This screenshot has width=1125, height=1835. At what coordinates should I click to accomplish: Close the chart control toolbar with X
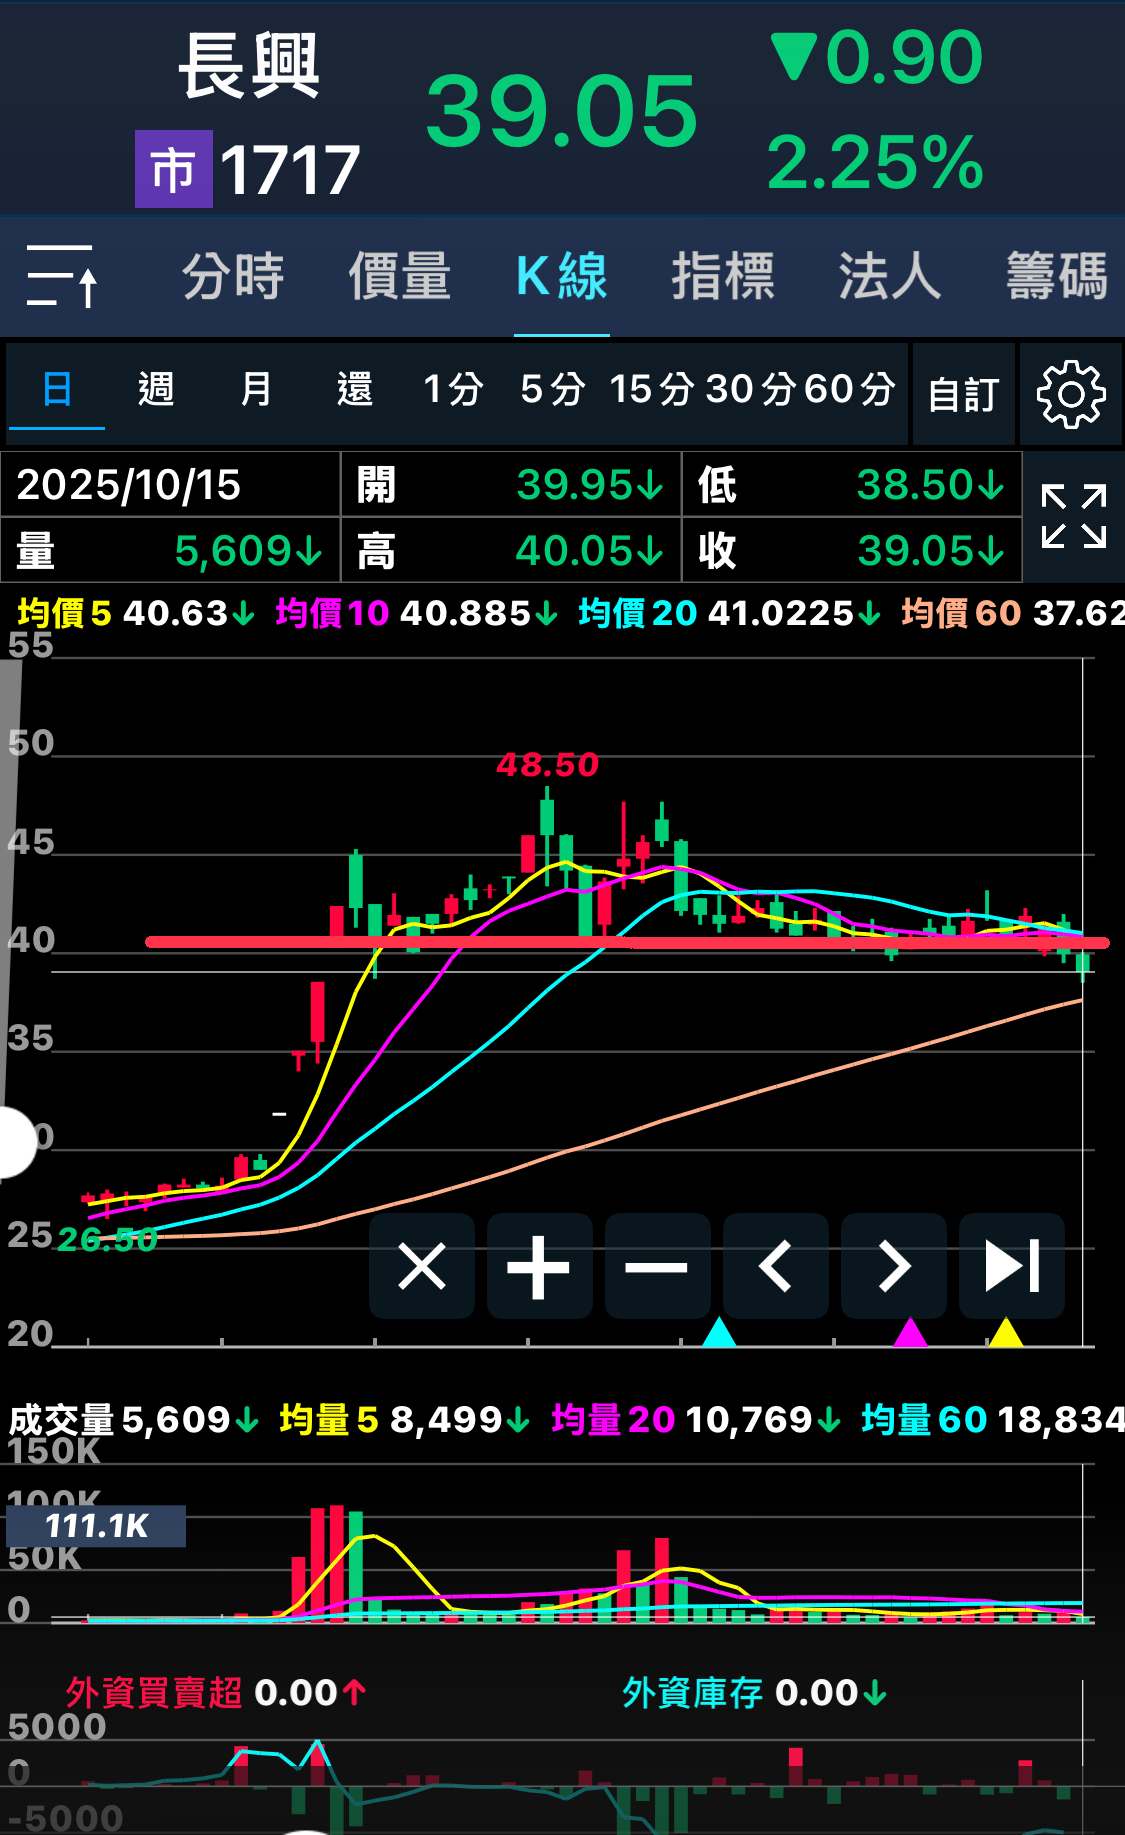[x=422, y=1266]
